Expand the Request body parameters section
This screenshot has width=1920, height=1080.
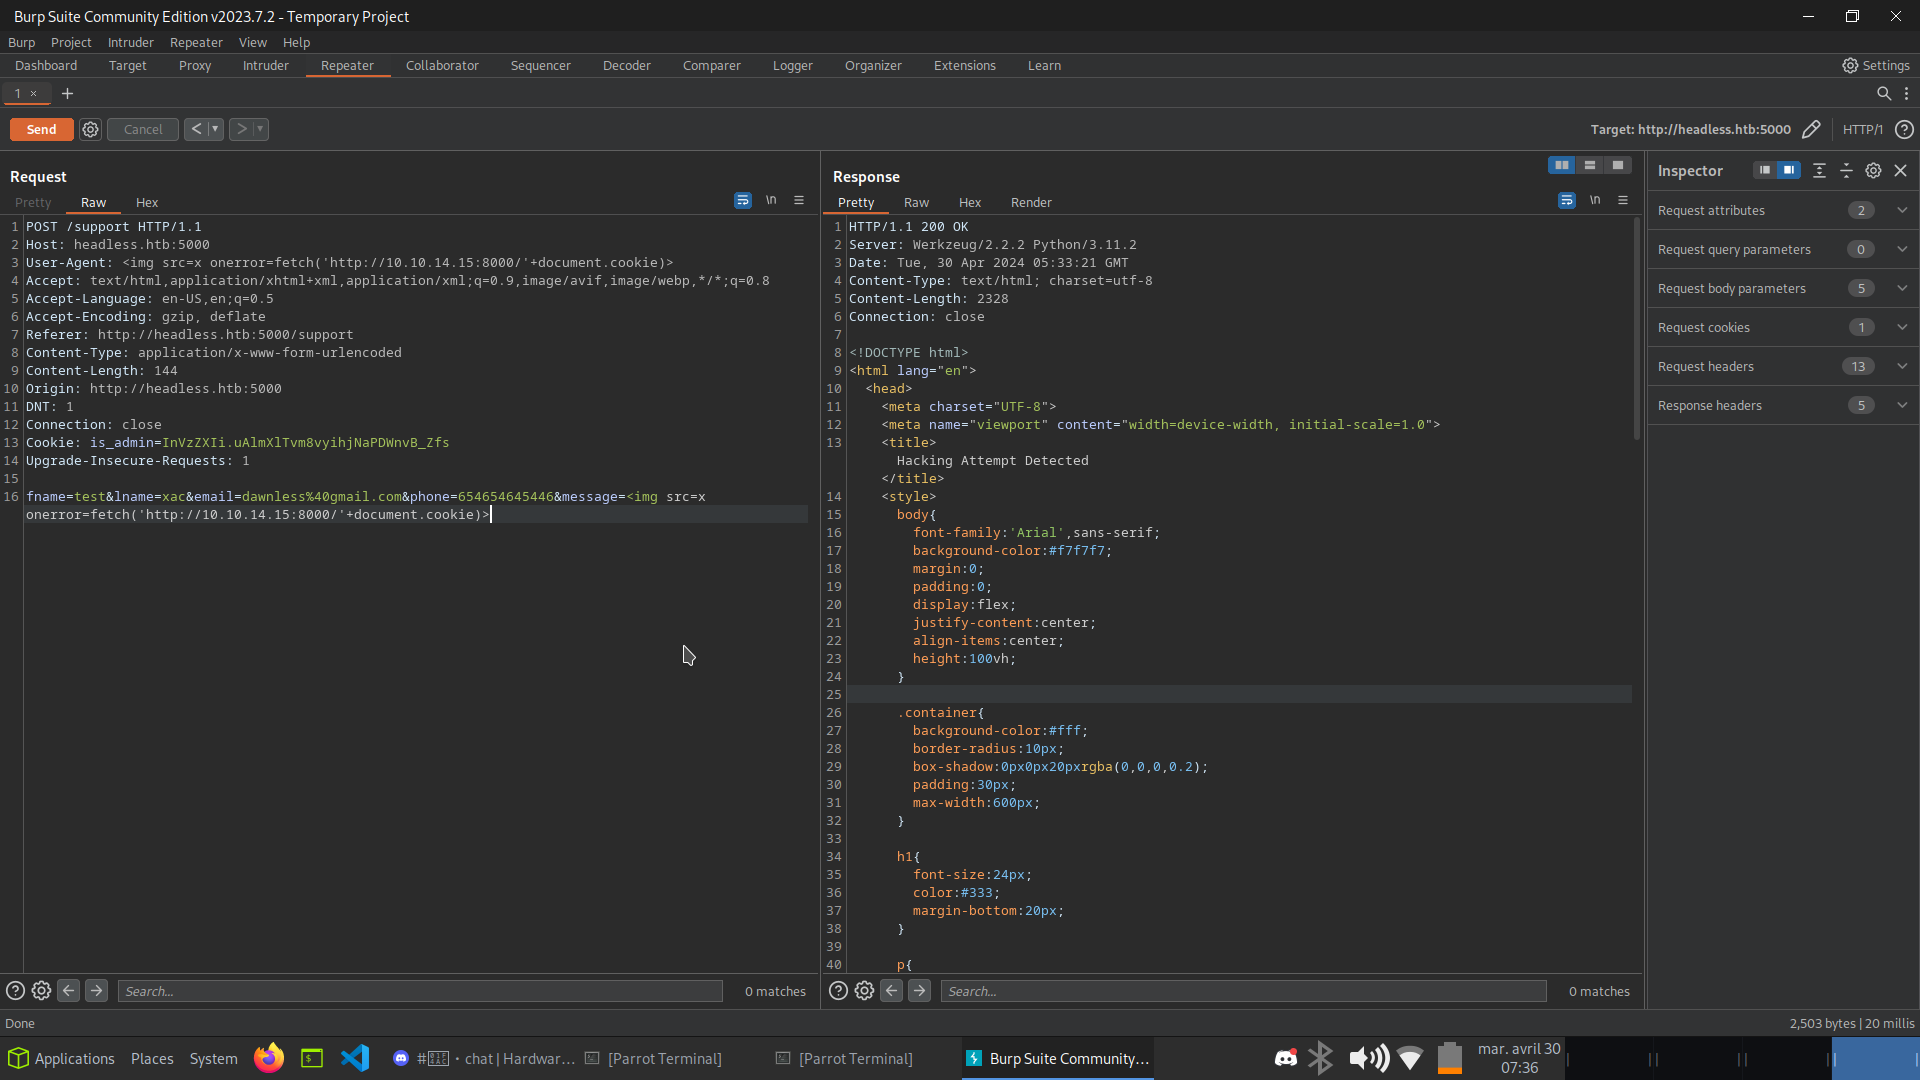[1902, 287]
